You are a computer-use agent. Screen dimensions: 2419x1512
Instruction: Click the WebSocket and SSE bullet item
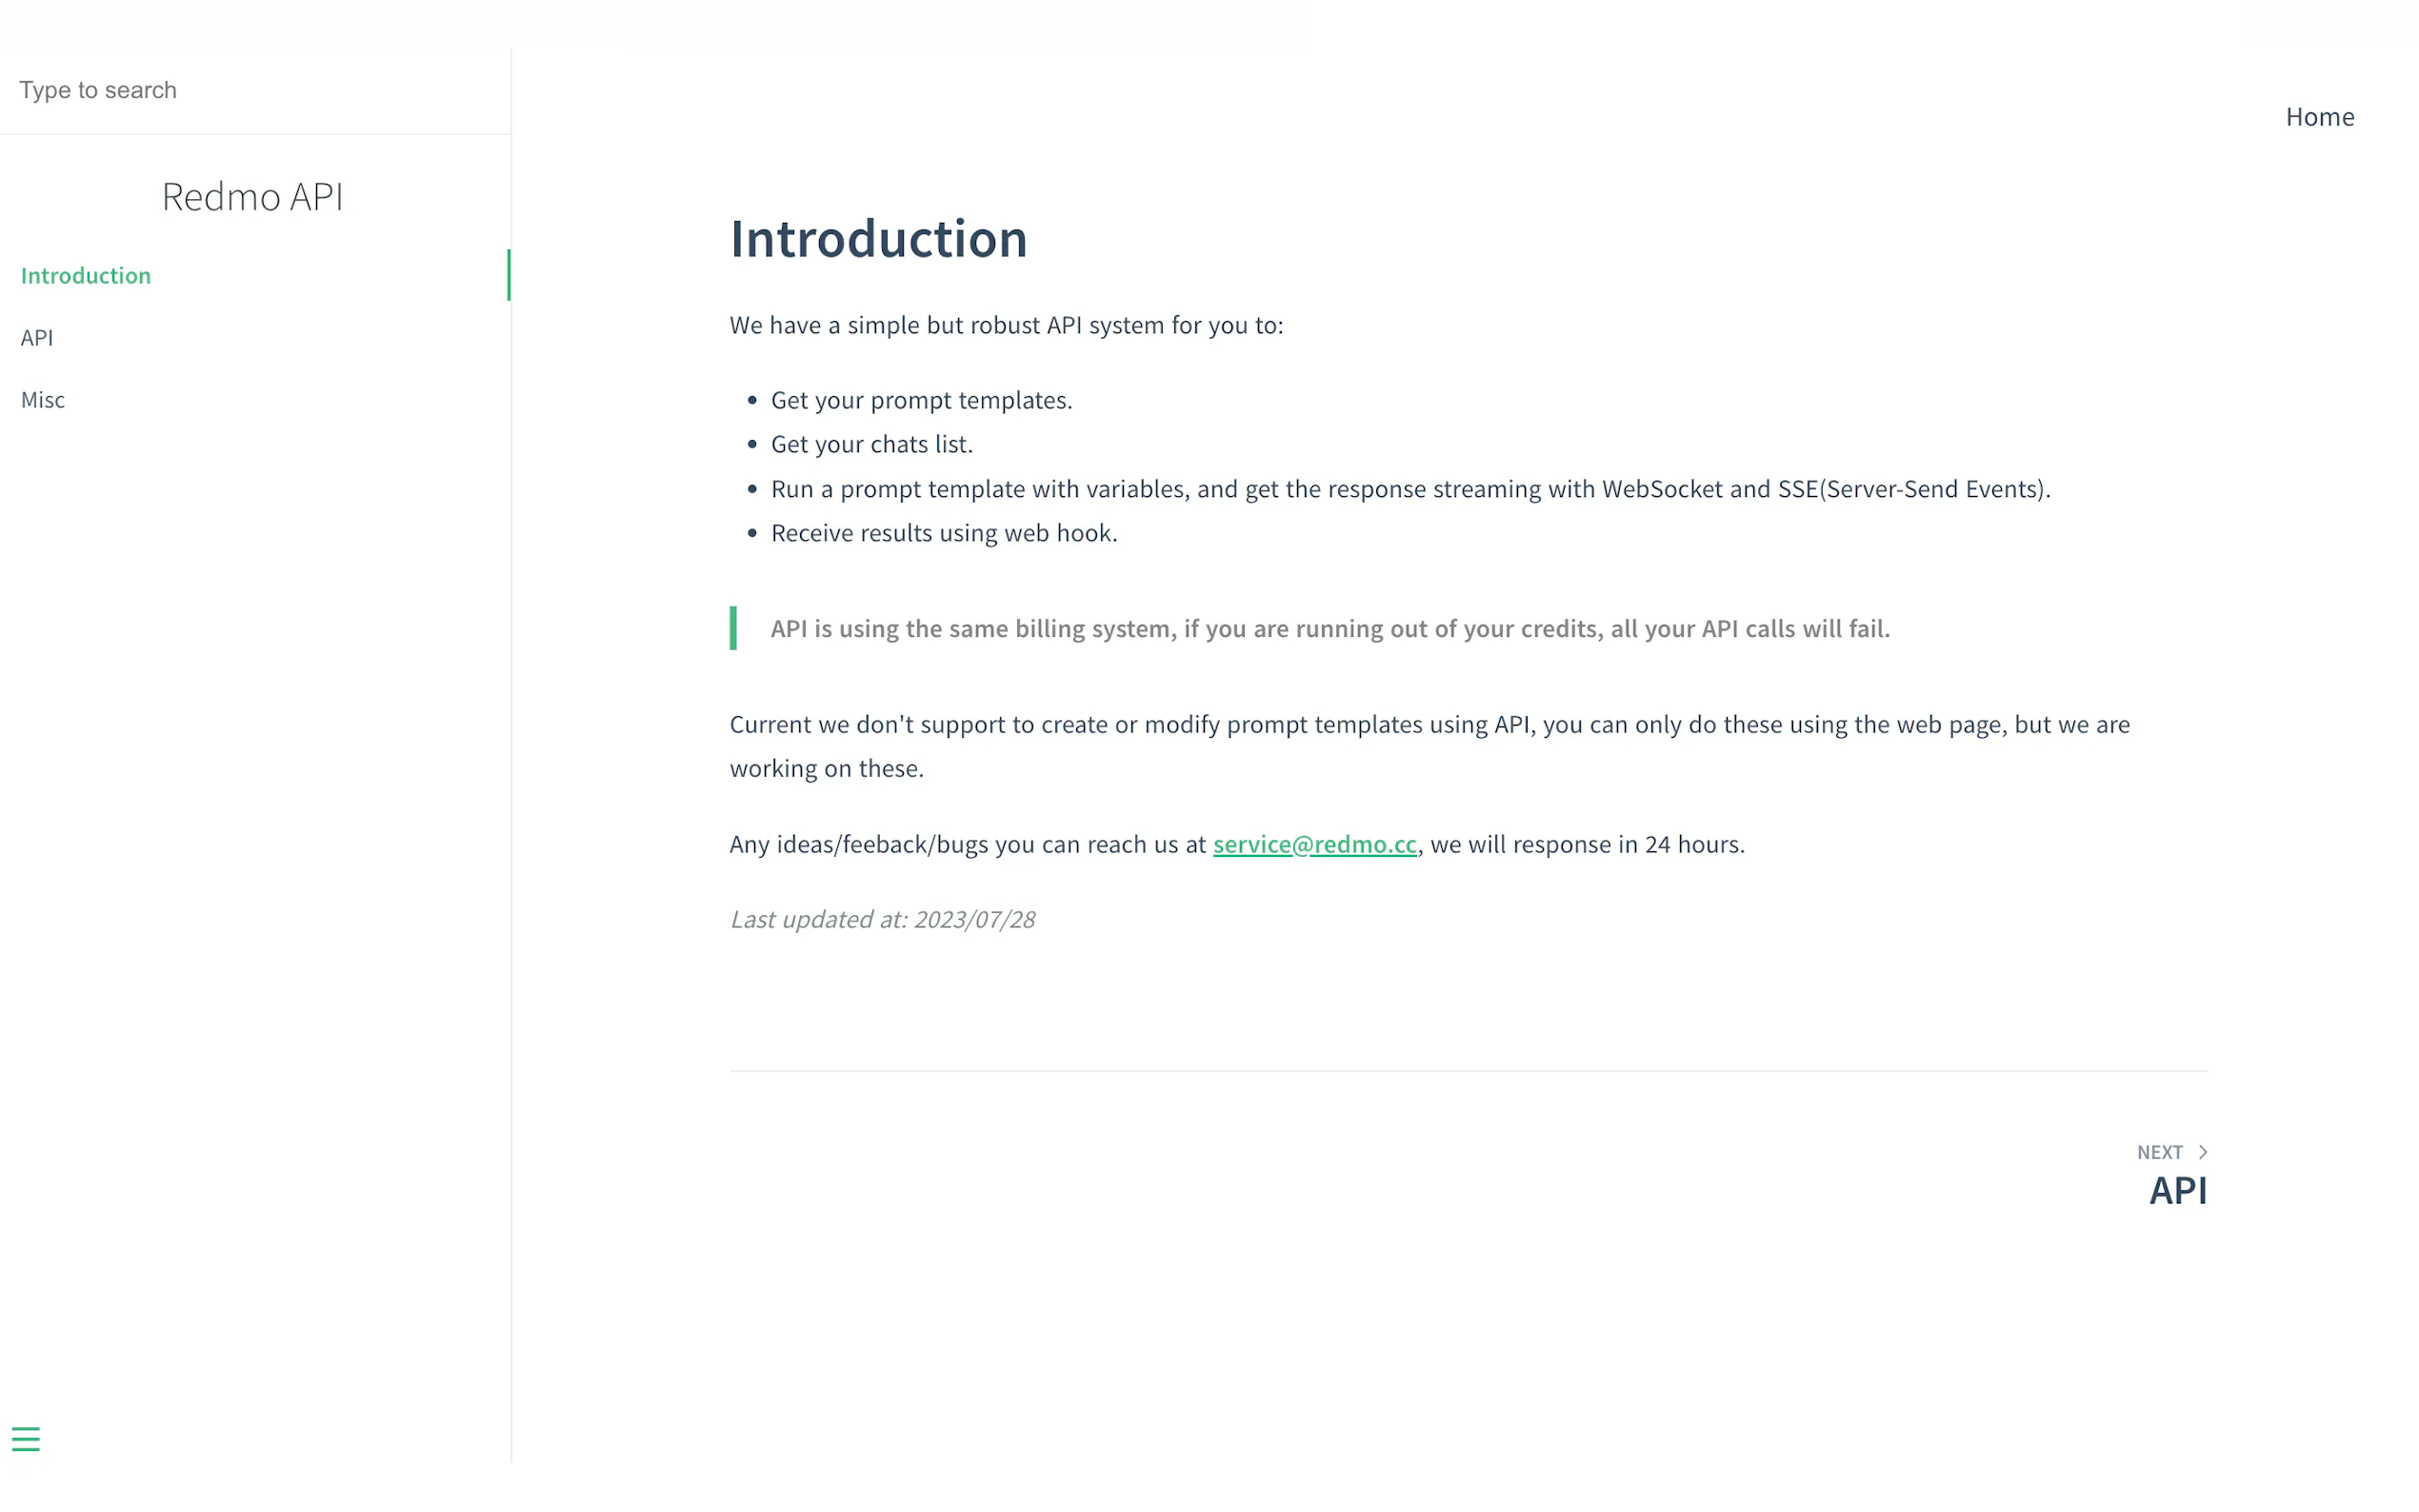click(1410, 489)
